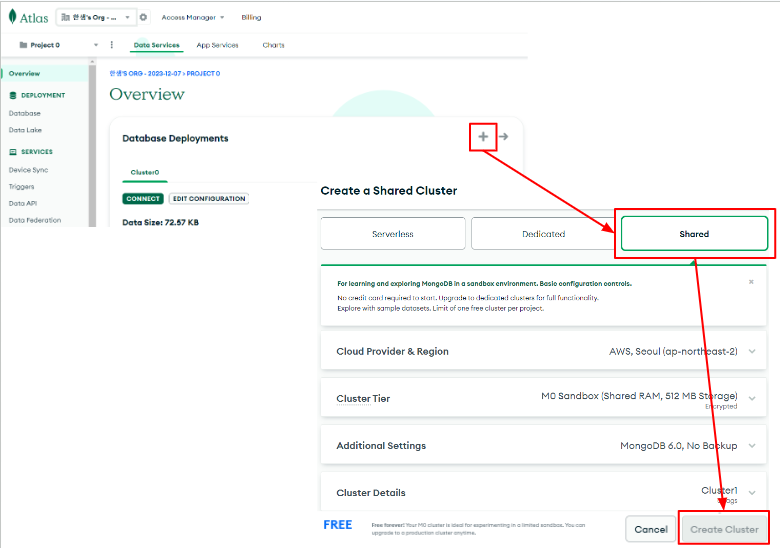Click the M0 Sandbox tier value

[639, 396]
